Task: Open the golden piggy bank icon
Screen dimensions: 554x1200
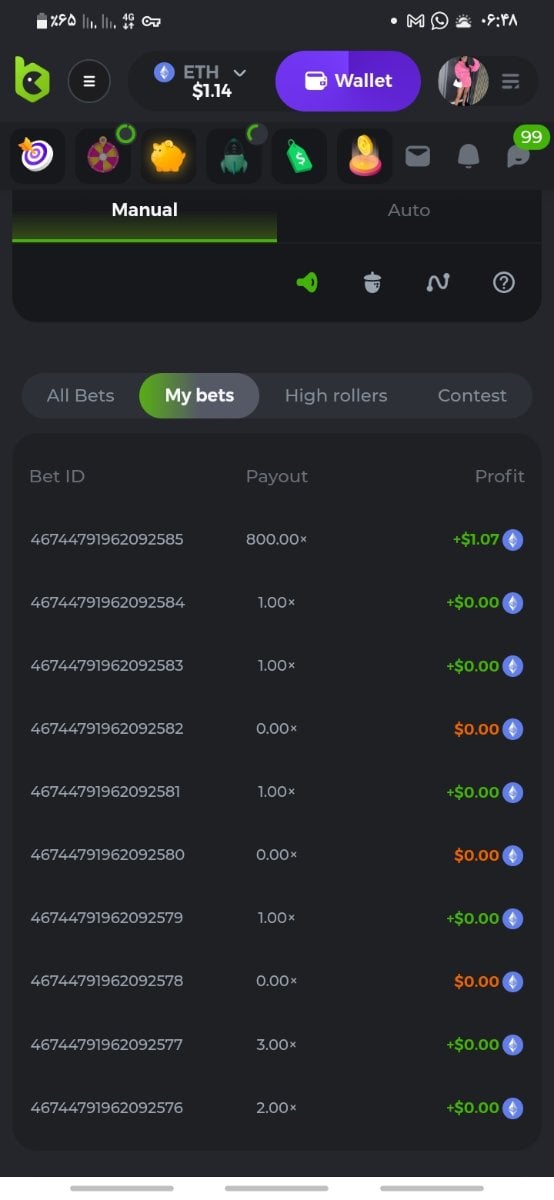Action: 168,156
